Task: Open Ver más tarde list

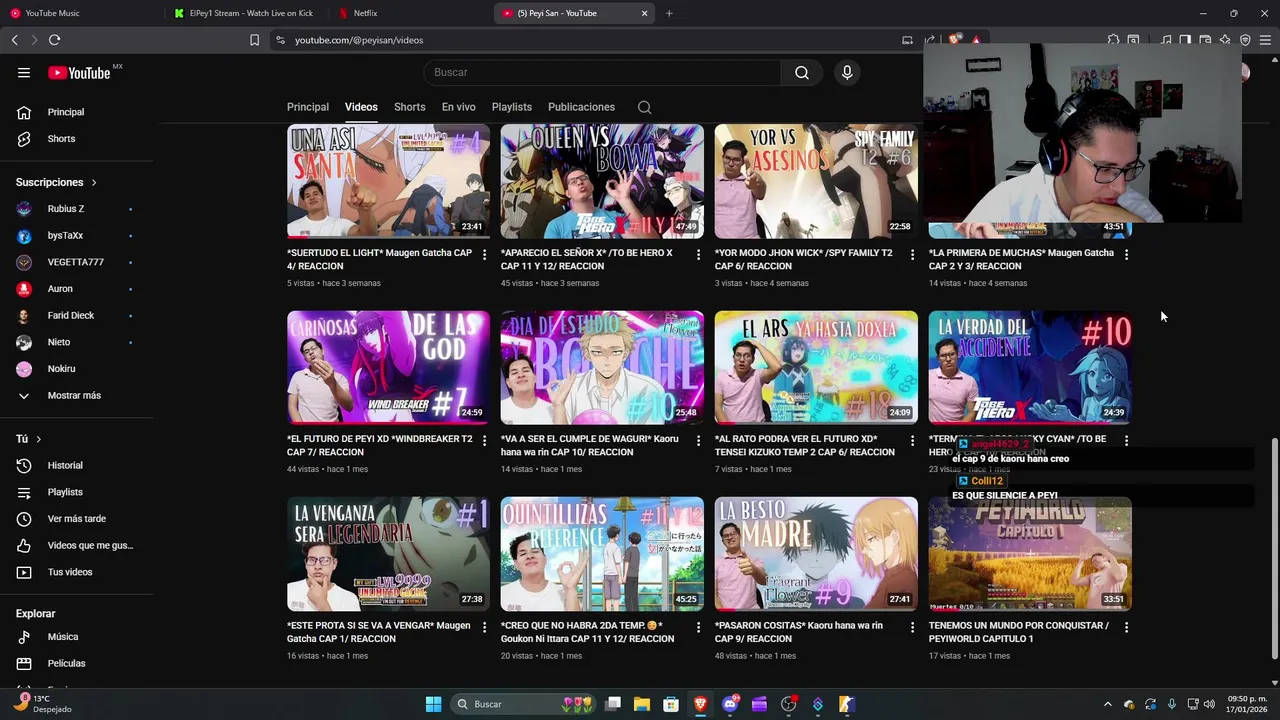Action: (x=78, y=519)
